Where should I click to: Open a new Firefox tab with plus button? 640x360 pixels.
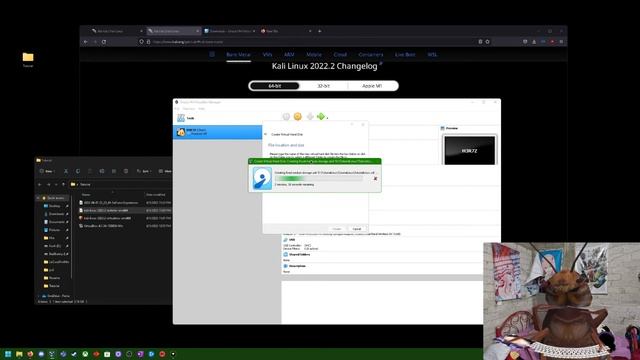pyautogui.click(x=320, y=31)
